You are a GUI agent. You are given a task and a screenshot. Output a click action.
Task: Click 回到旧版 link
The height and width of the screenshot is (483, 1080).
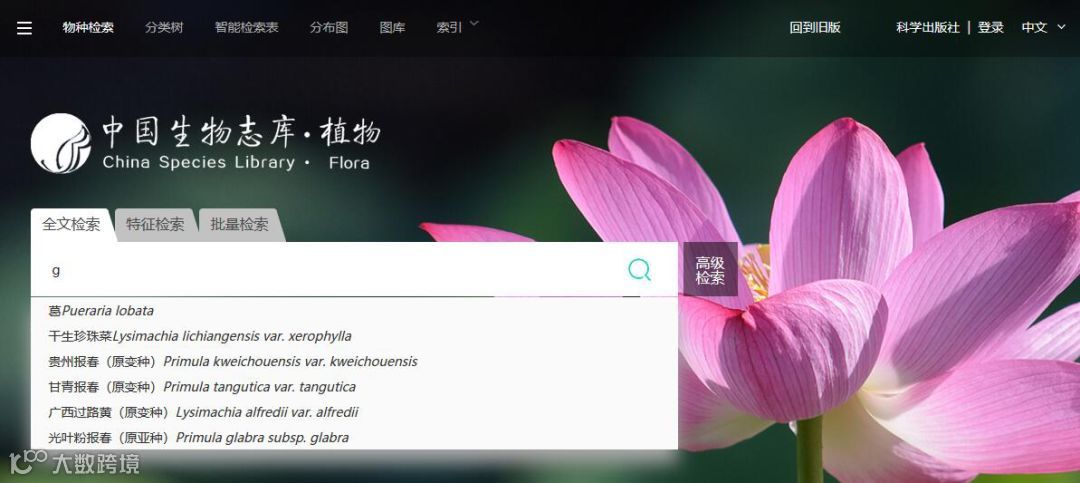(815, 28)
